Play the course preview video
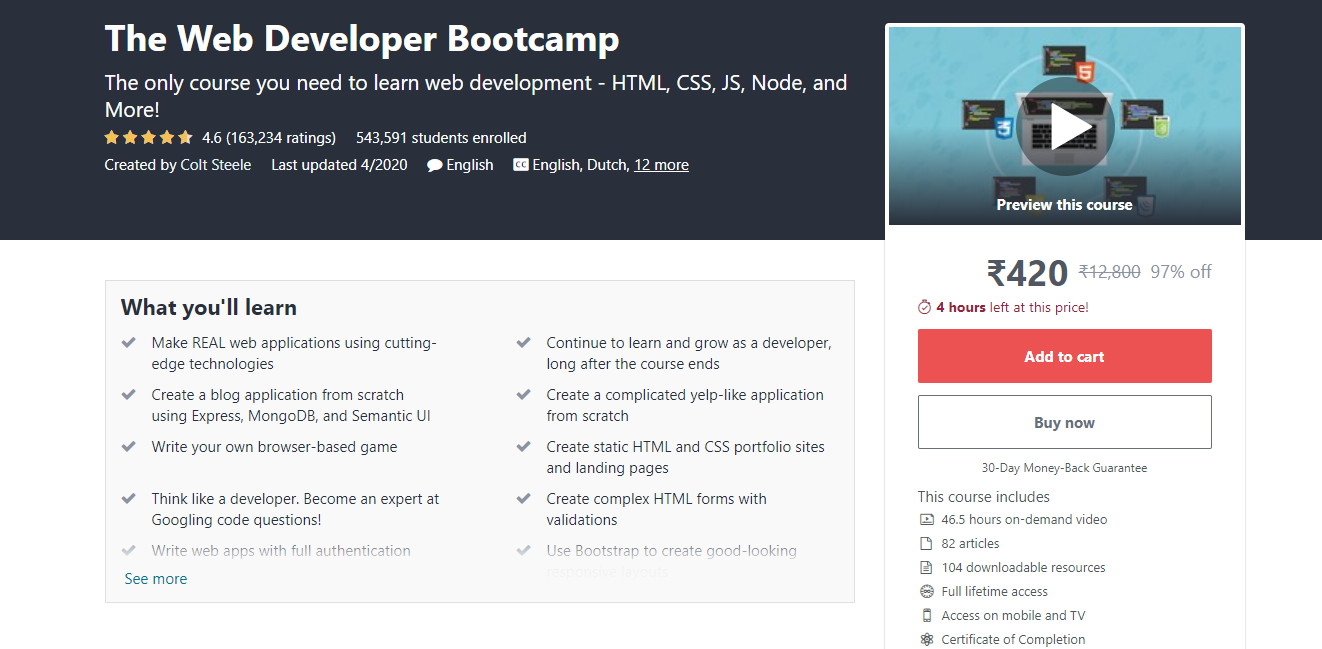This screenshot has height=649, width=1322. pos(1065,126)
